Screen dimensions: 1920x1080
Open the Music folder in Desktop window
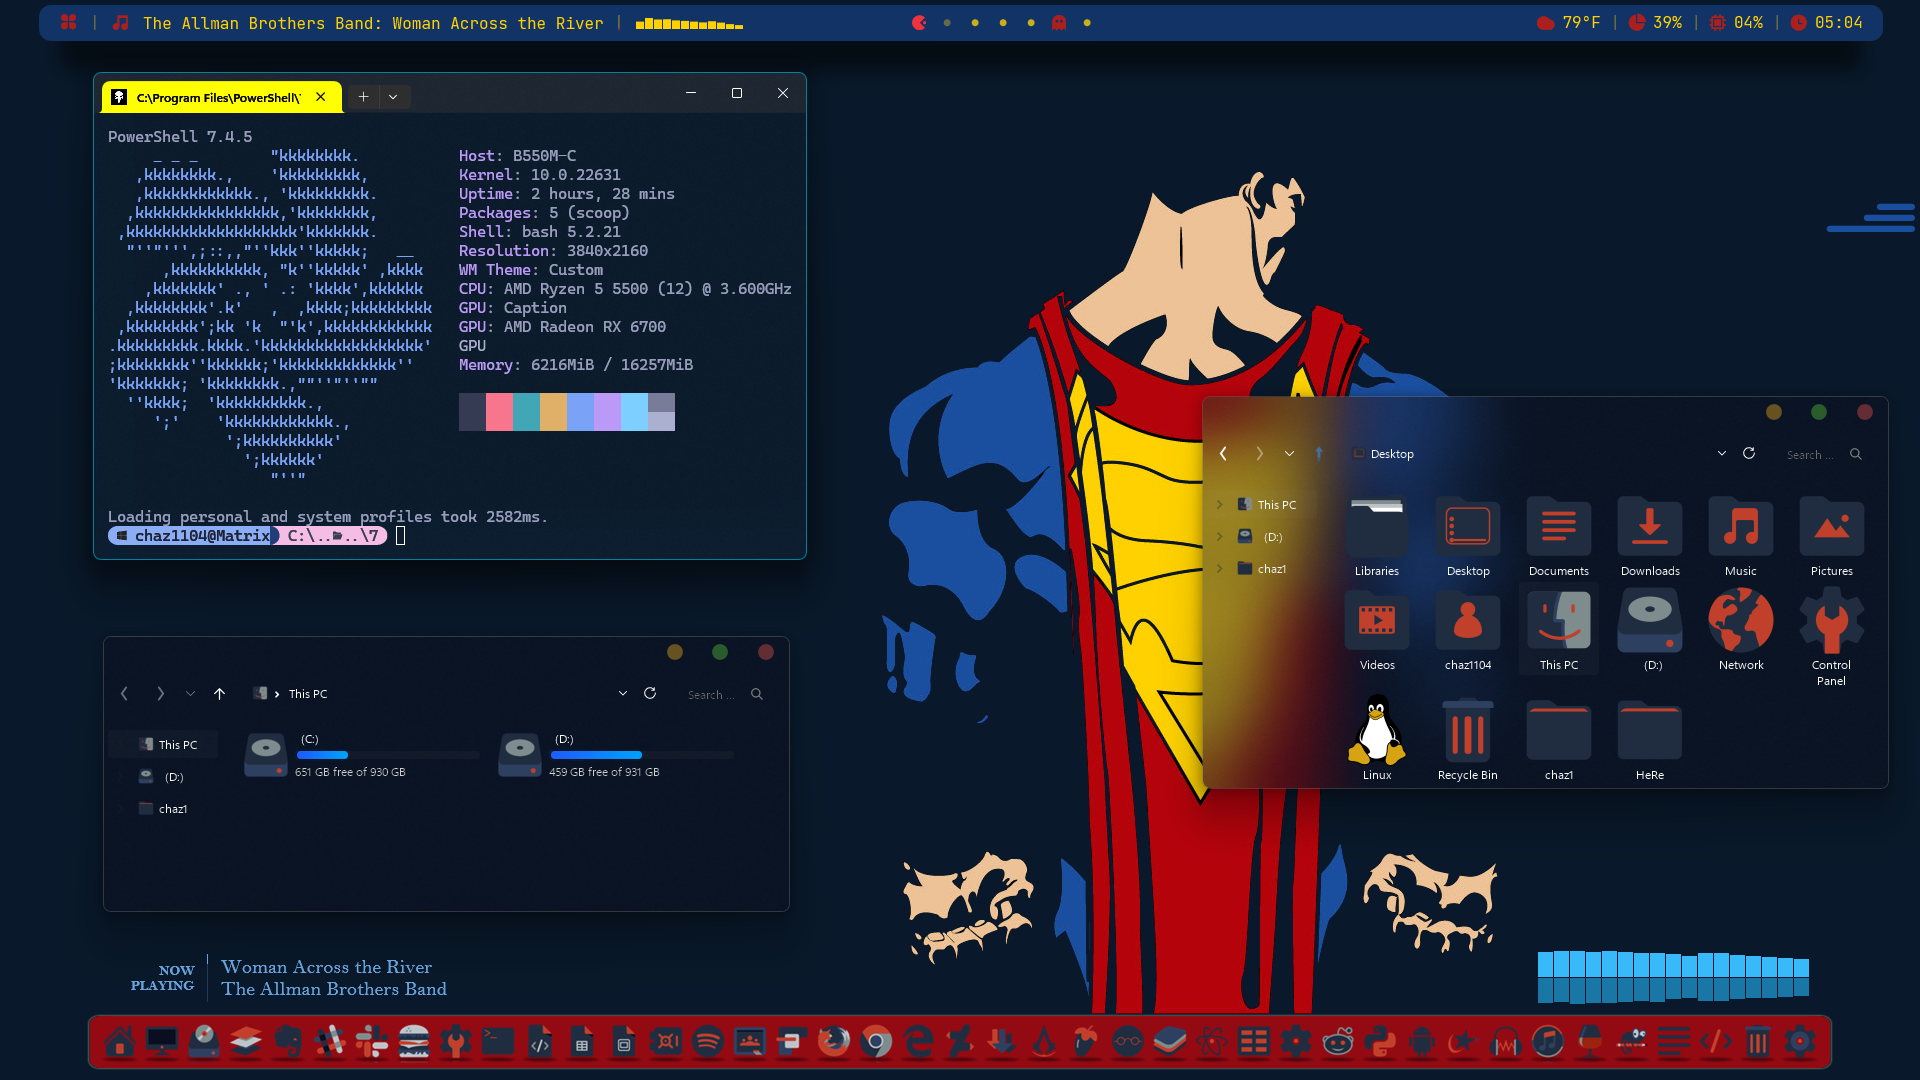click(1741, 536)
